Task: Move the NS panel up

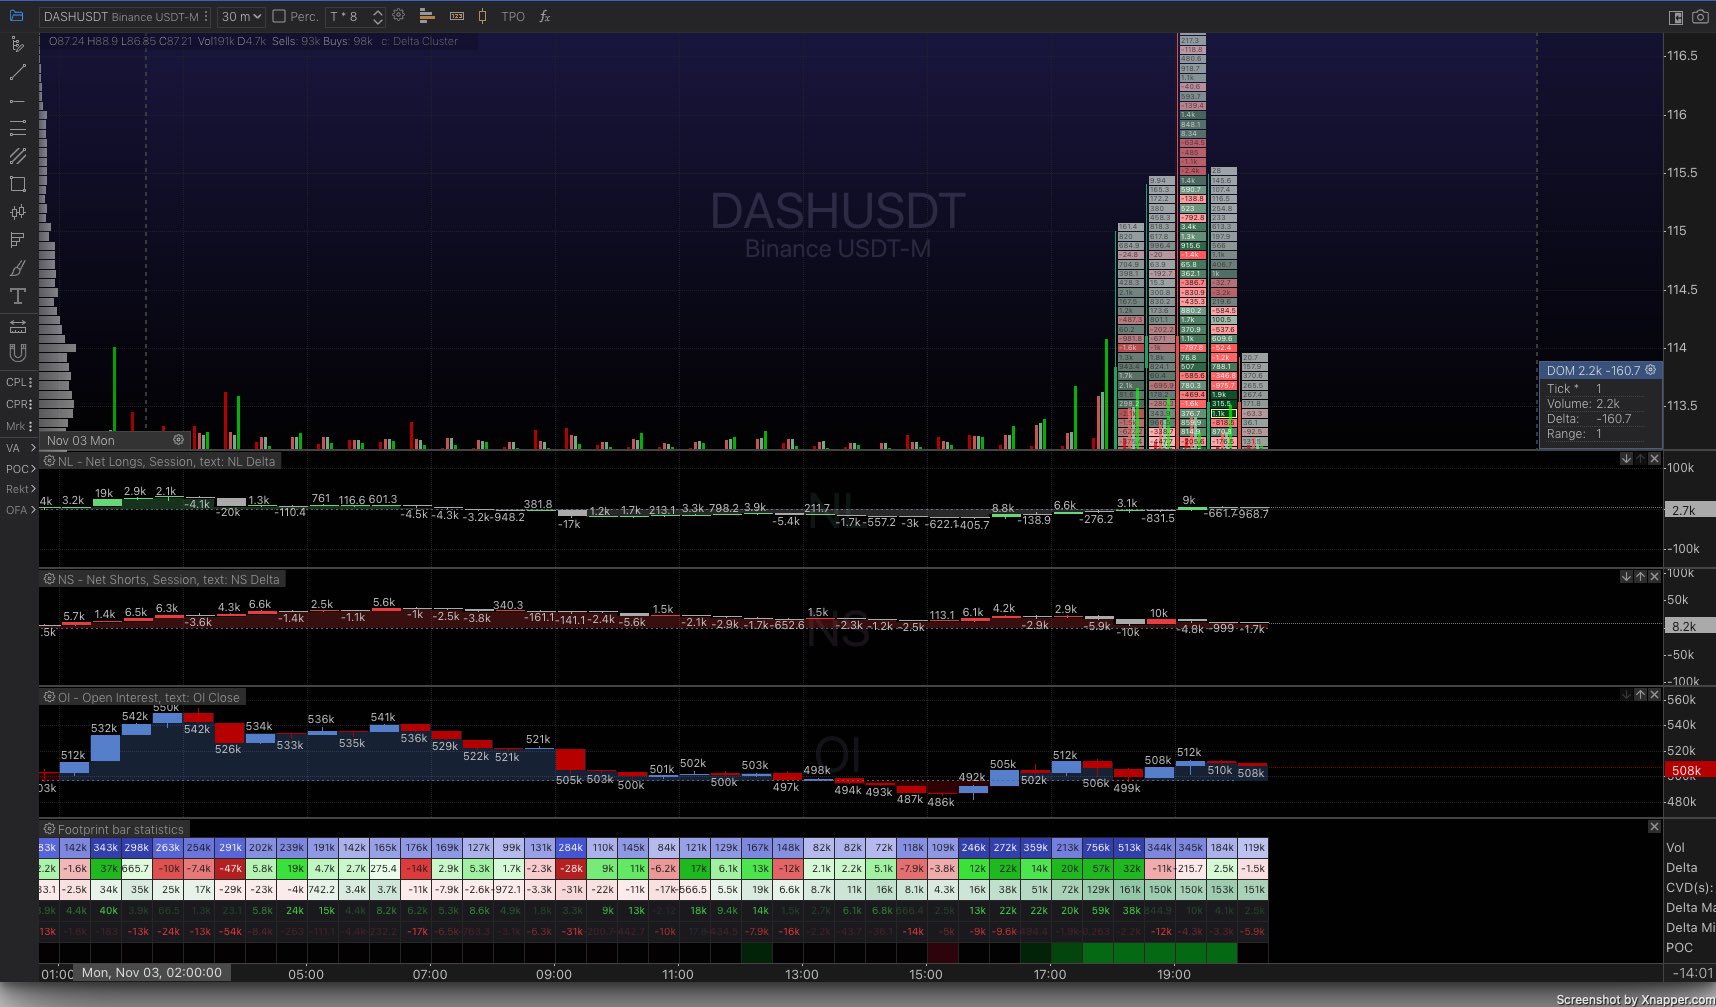Action: [x=1640, y=577]
